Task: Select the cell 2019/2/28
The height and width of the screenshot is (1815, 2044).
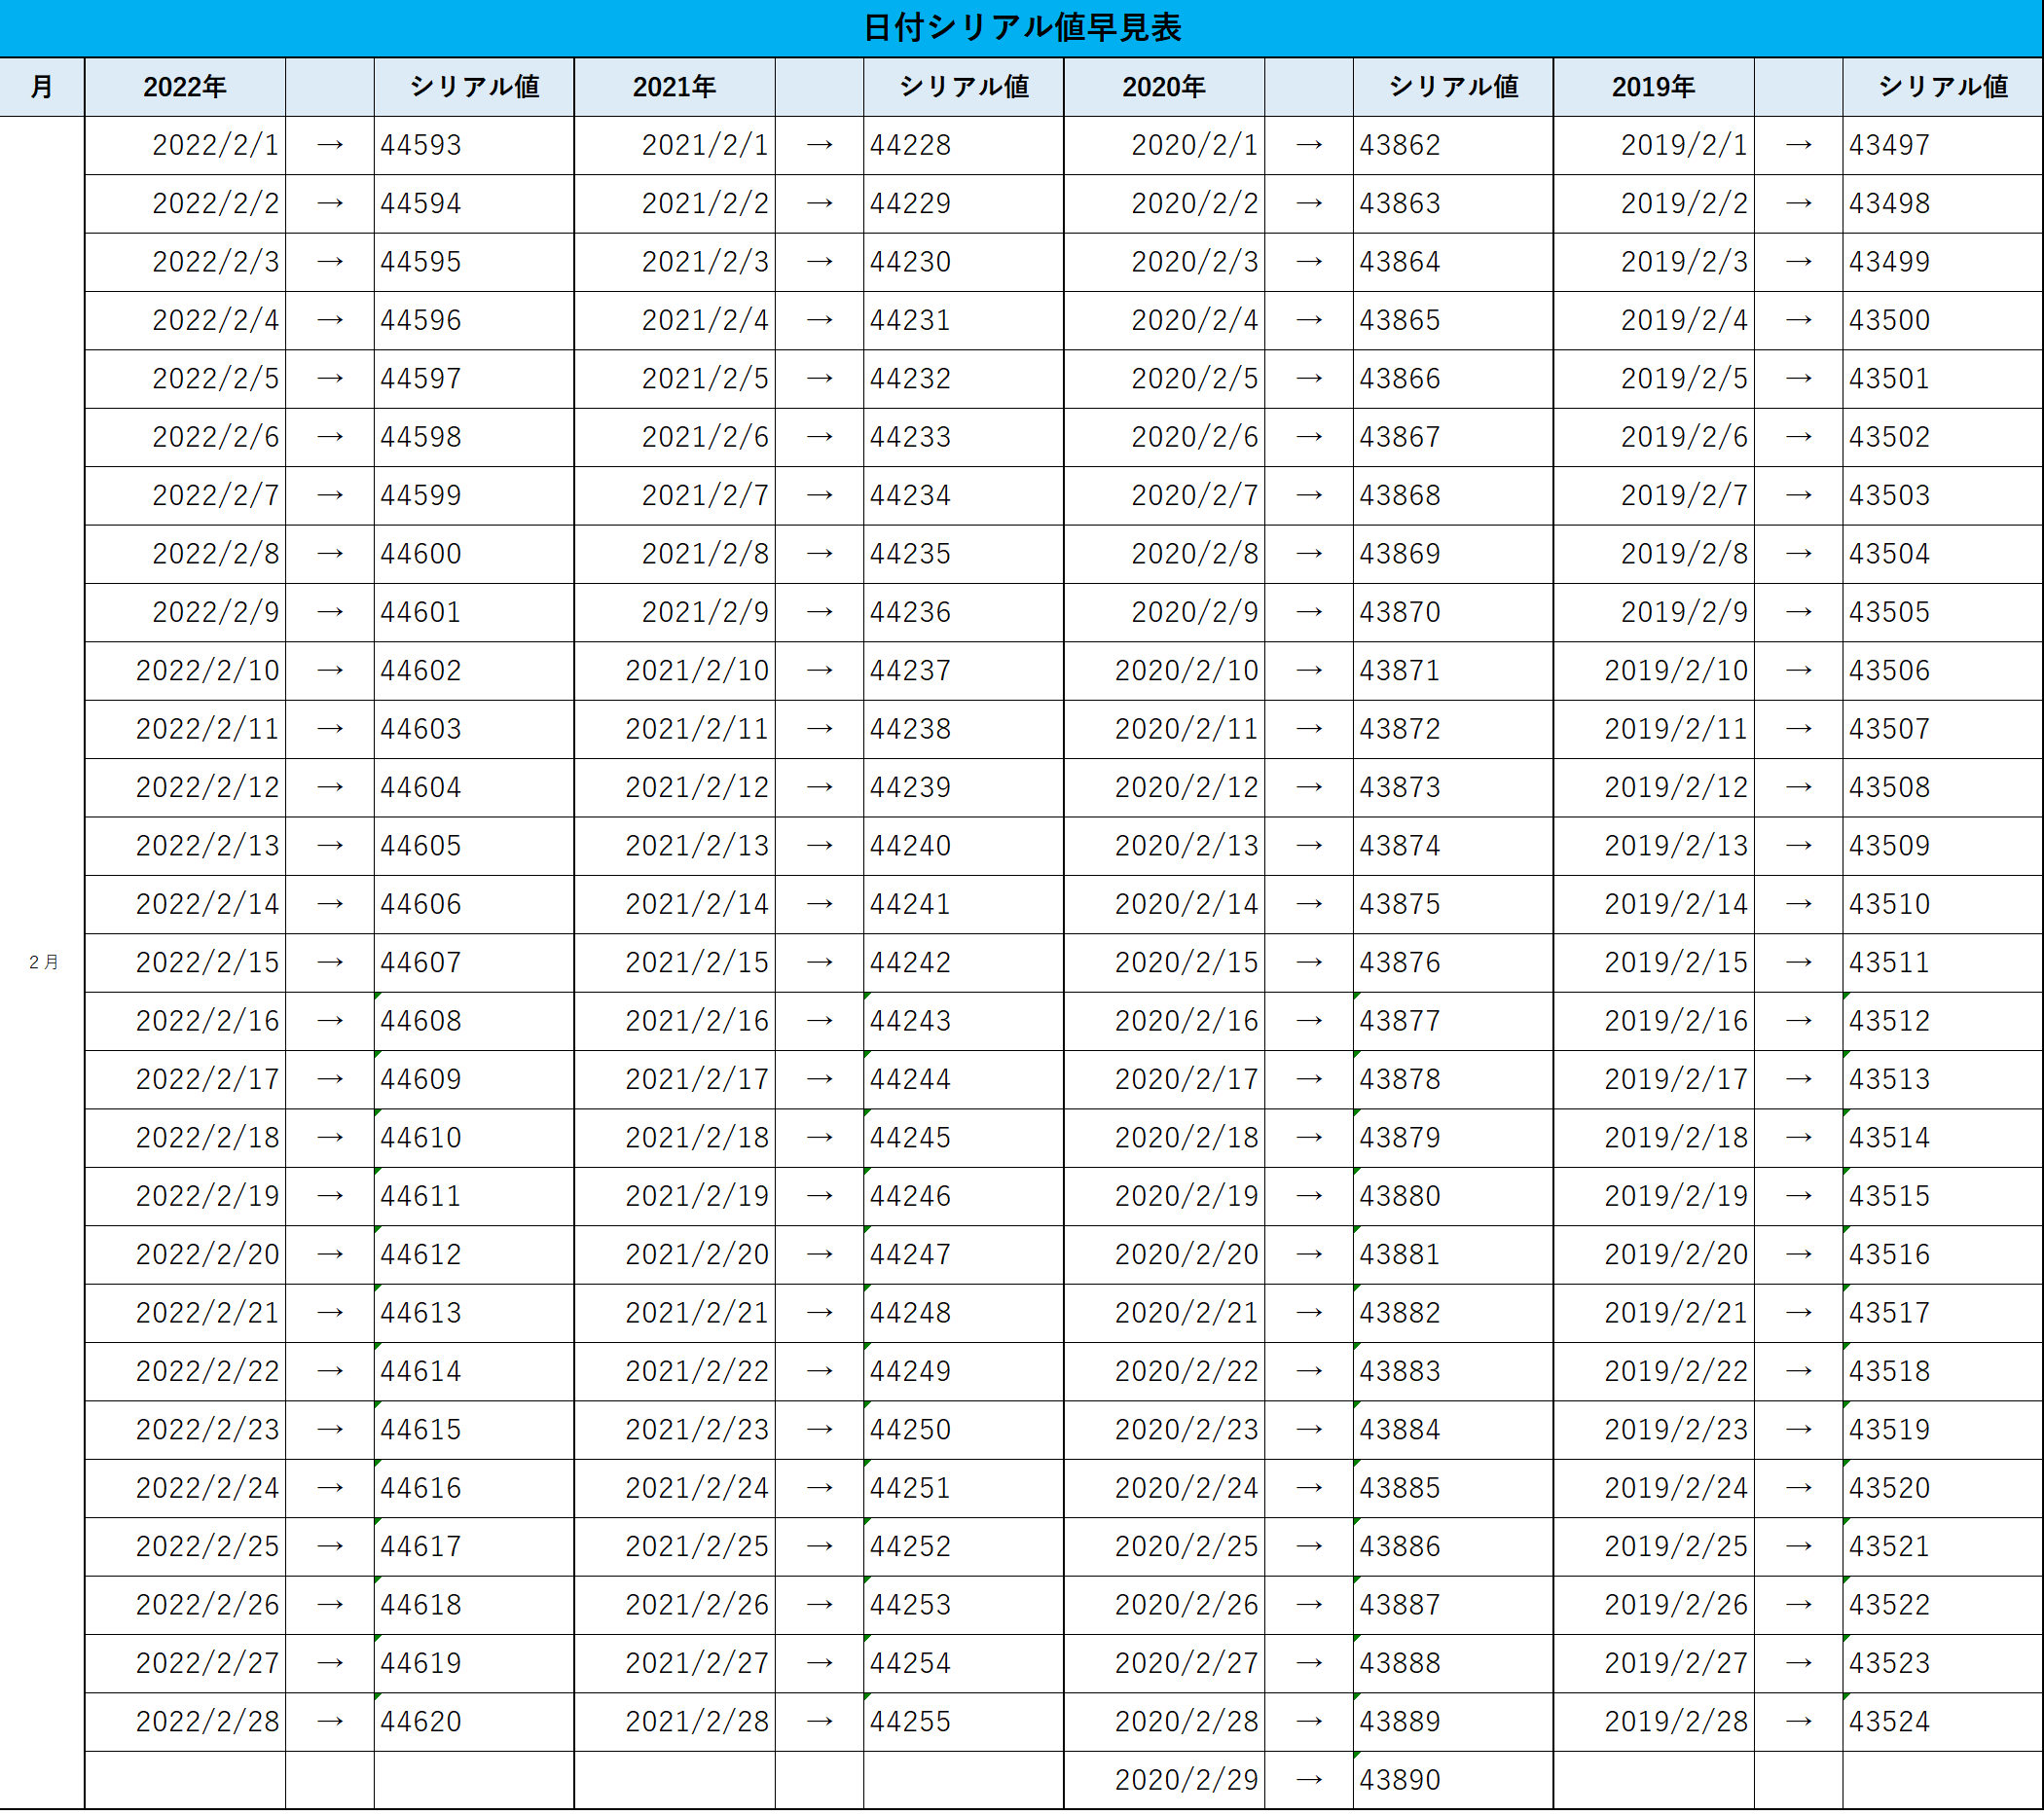Action: coord(1654,1722)
